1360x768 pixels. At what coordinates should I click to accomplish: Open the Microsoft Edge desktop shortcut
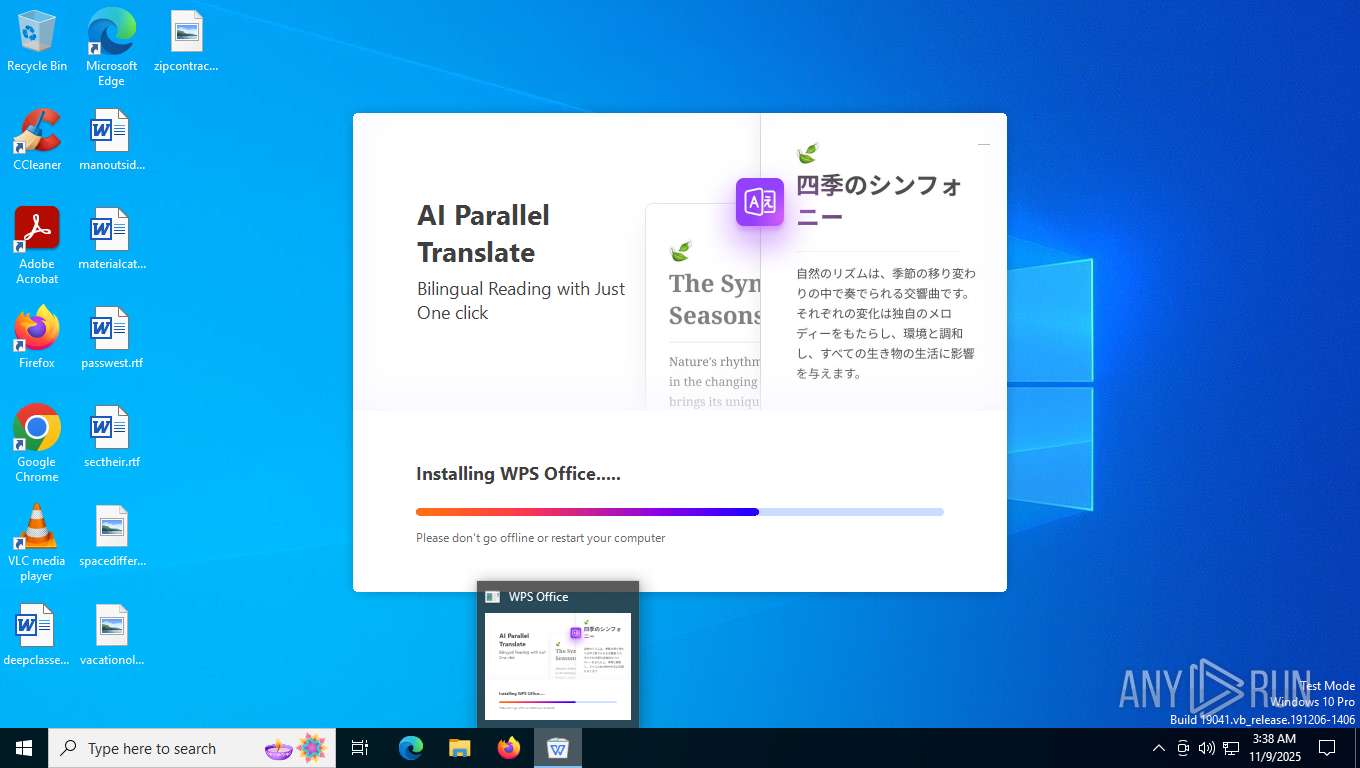111,47
